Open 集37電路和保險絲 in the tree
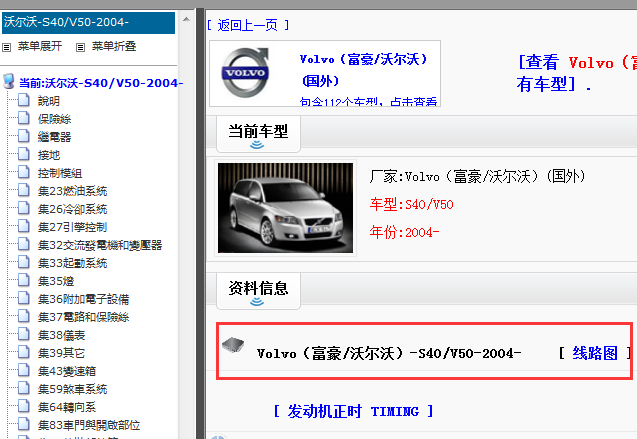The height and width of the screenshot is (439, 637). (83, 317)
